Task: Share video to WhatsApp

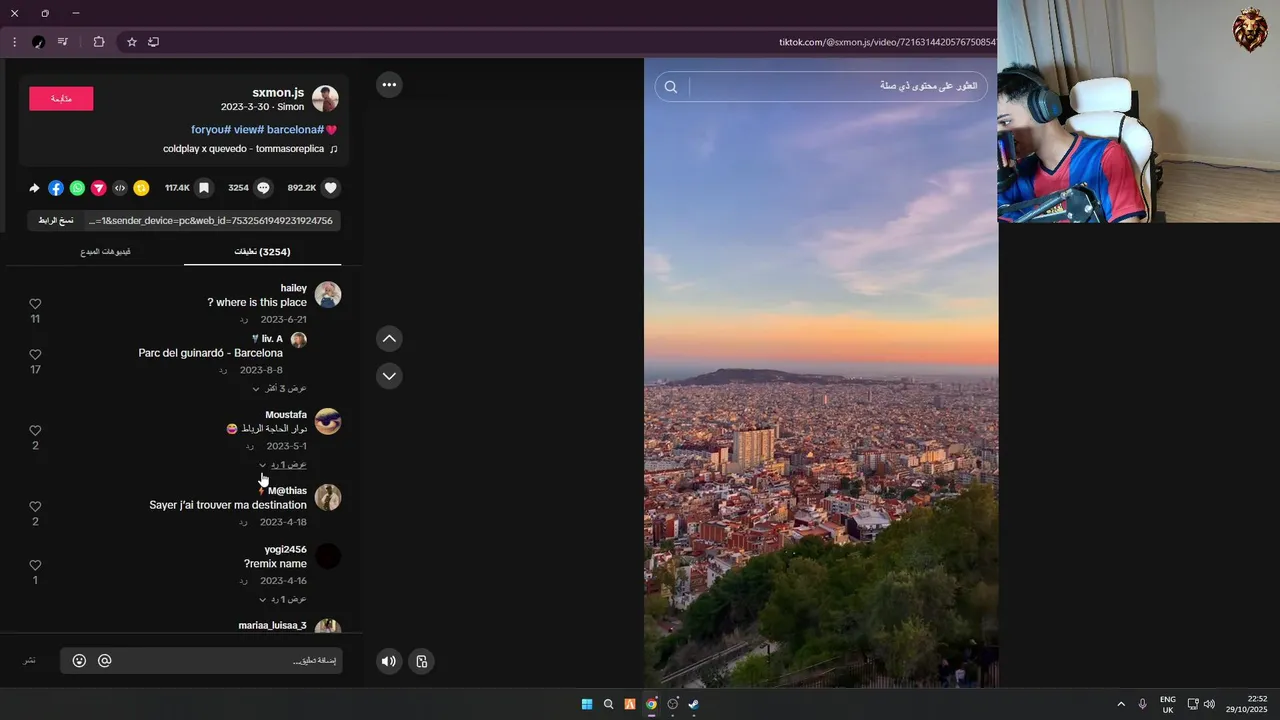Action: pyautogui.click(x=77, y=187)
